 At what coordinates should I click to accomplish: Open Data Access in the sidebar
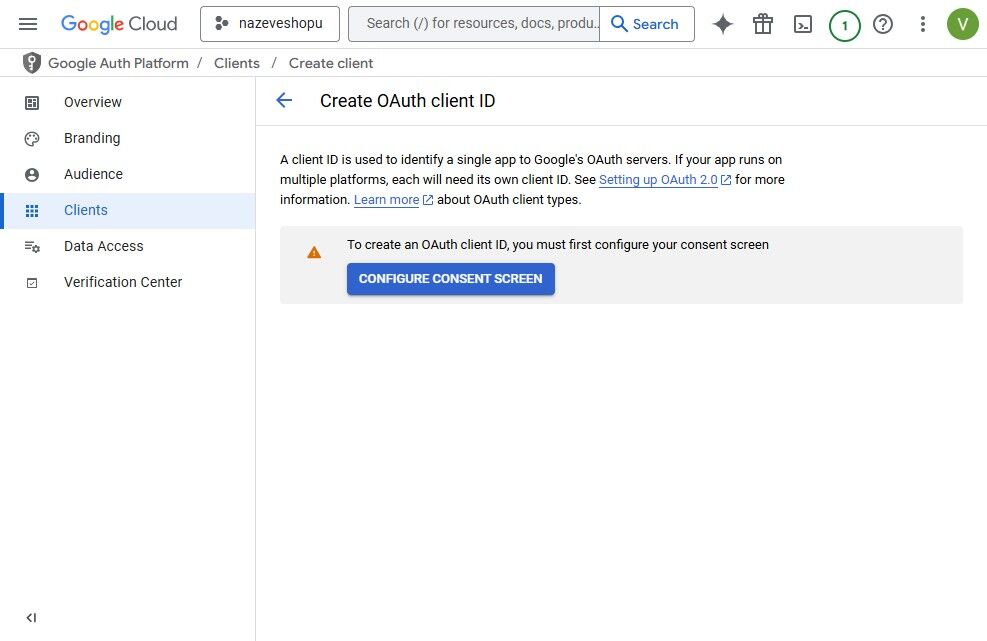coord(128,246)
